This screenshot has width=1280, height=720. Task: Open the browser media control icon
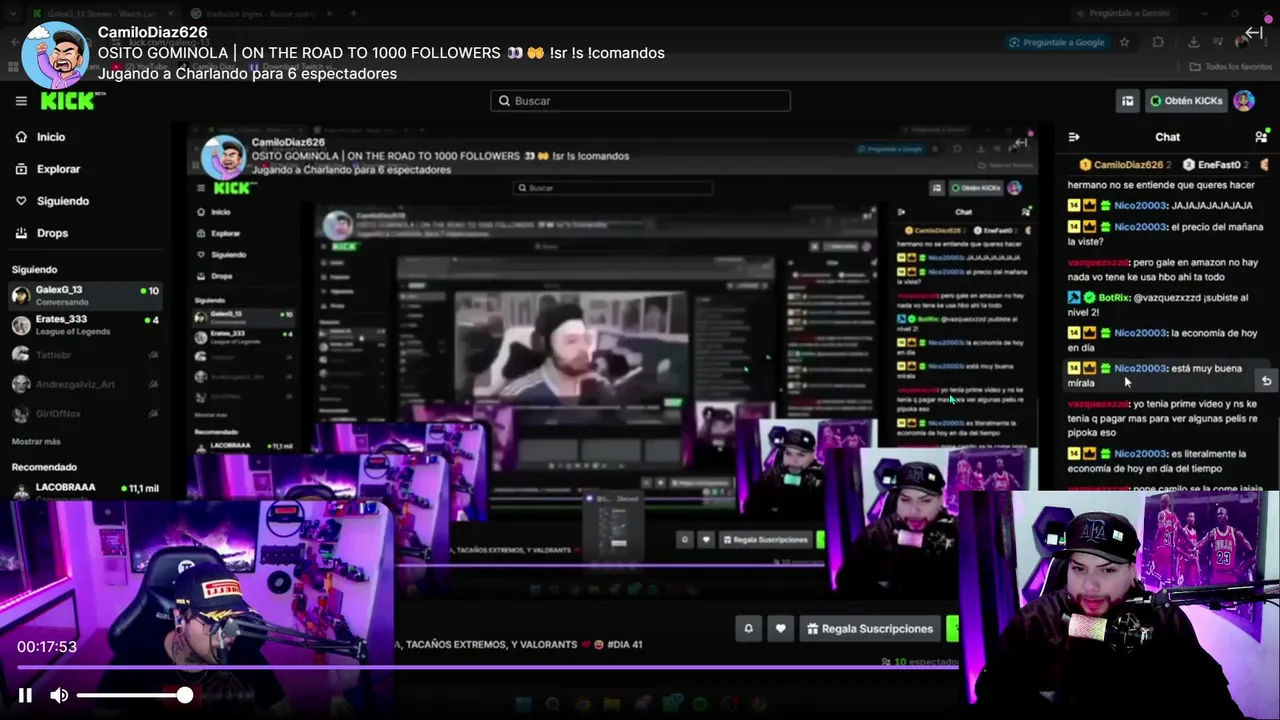pos(1217,42)
